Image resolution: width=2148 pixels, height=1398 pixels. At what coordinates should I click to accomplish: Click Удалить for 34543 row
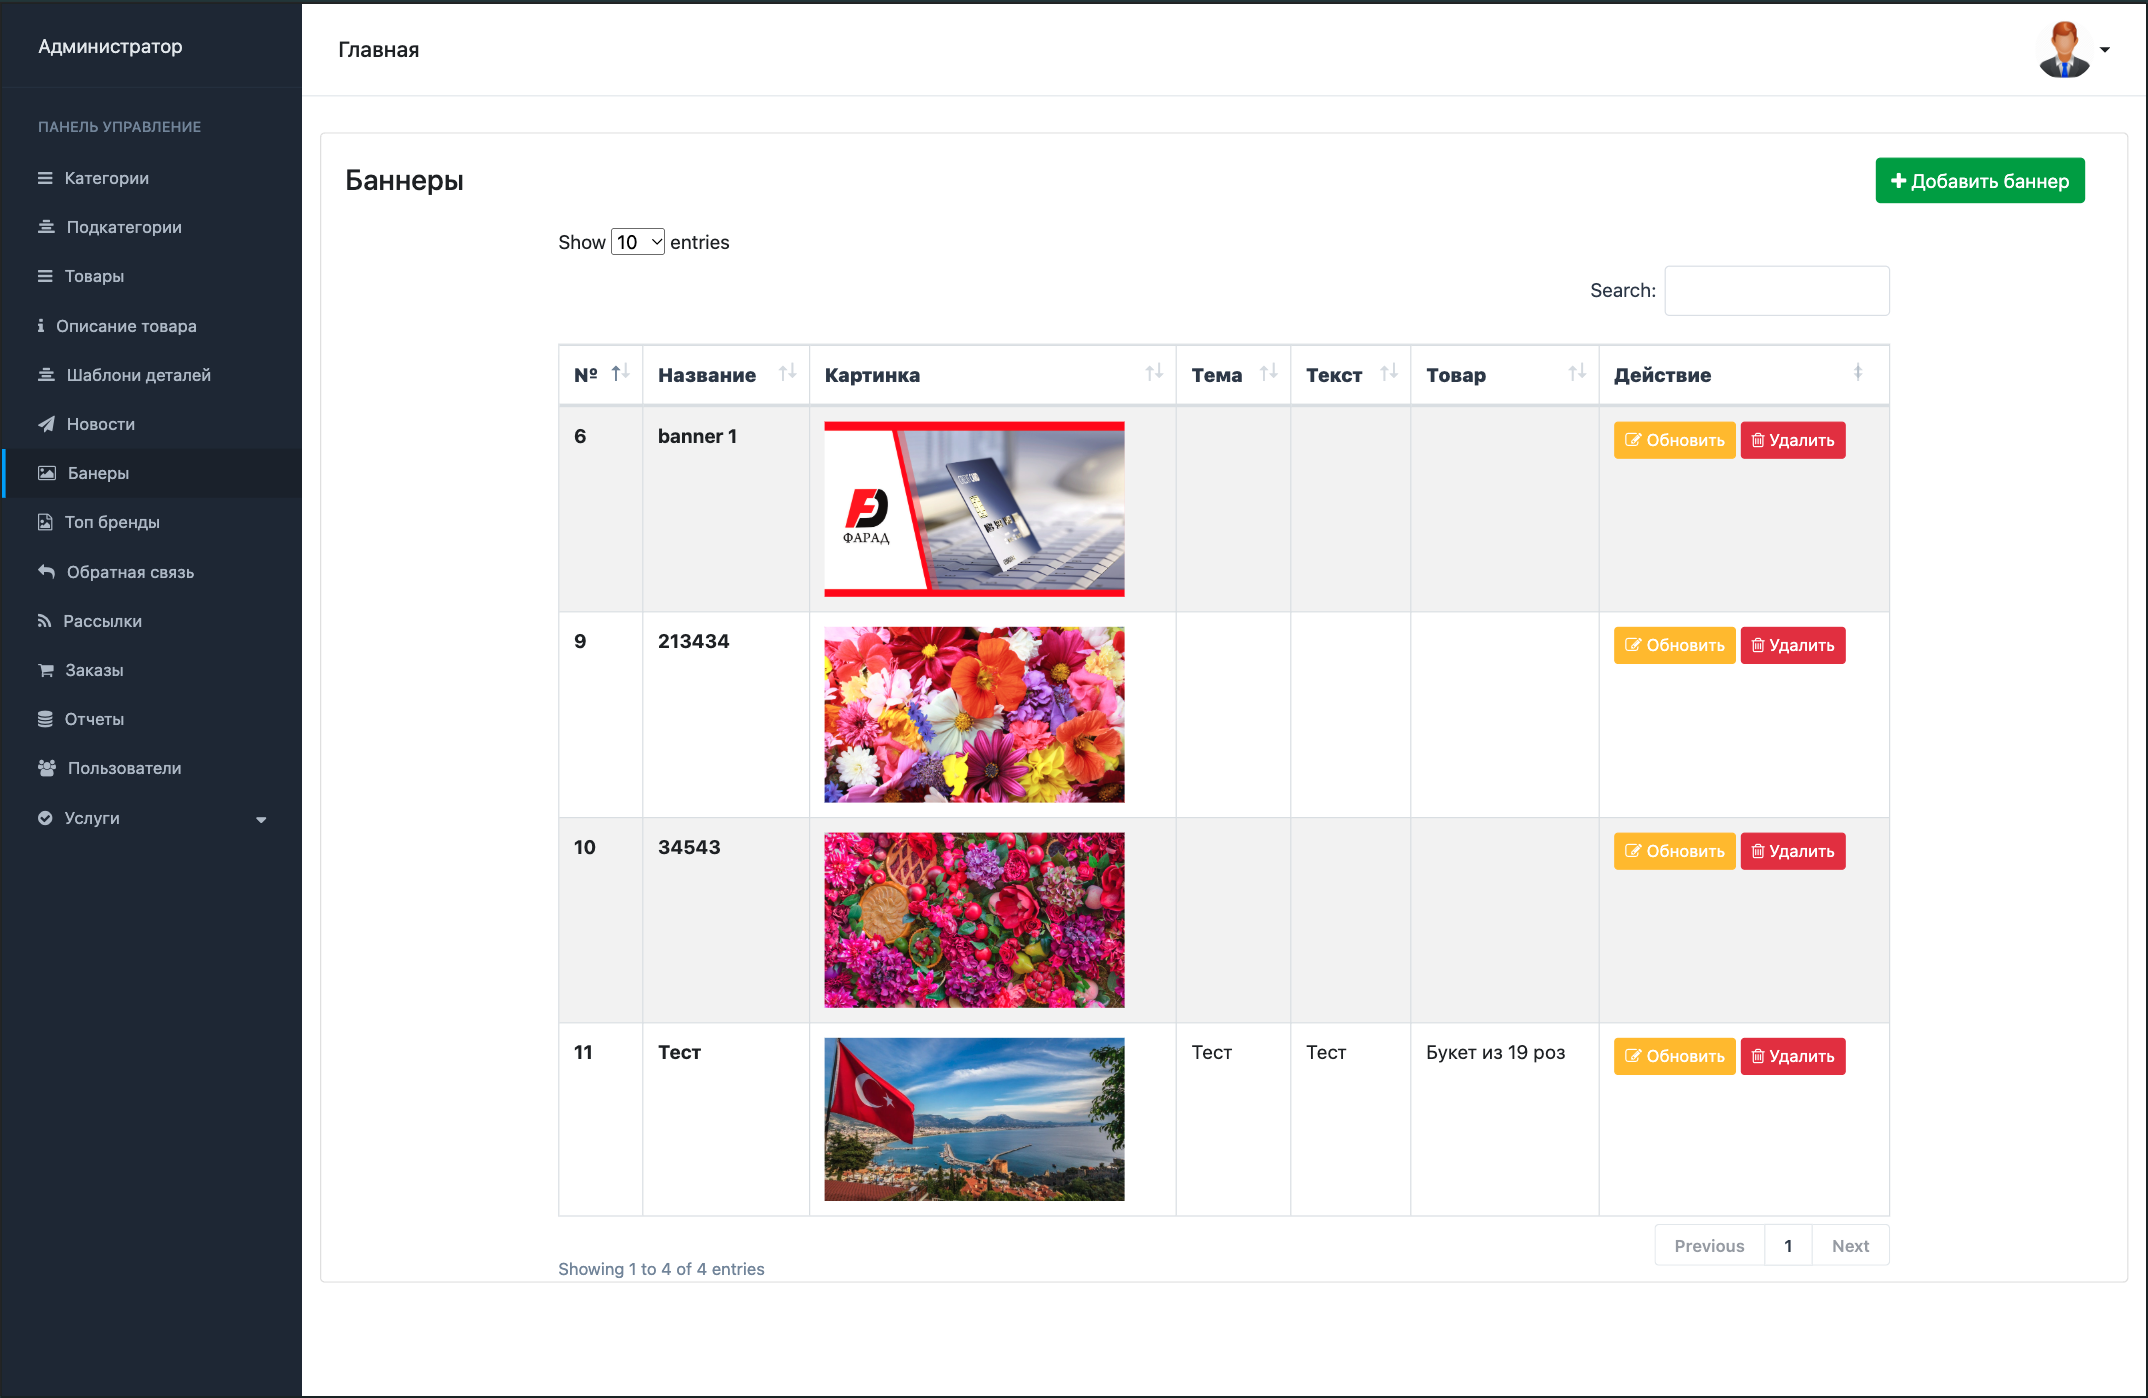pos(1793,851)
